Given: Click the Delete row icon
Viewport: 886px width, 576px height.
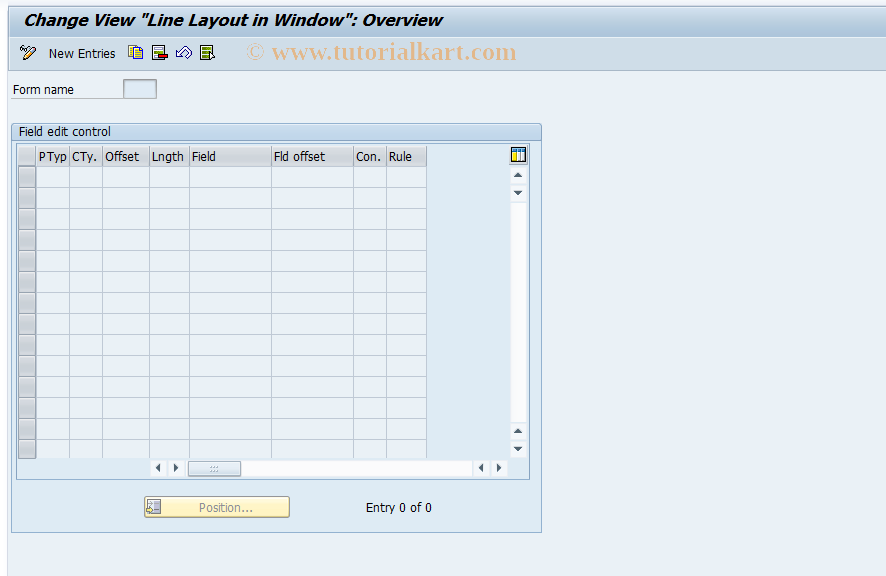Looking at the screenshot, I should click(159, 53).
